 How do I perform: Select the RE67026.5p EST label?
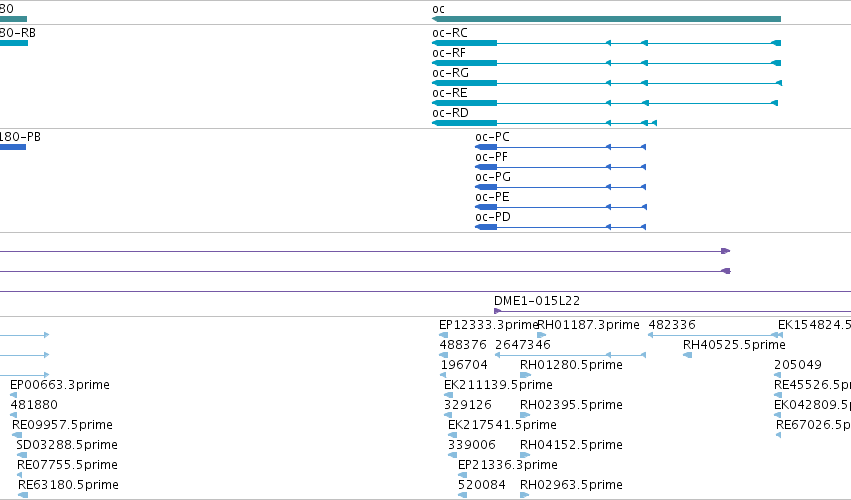point(814,425)
